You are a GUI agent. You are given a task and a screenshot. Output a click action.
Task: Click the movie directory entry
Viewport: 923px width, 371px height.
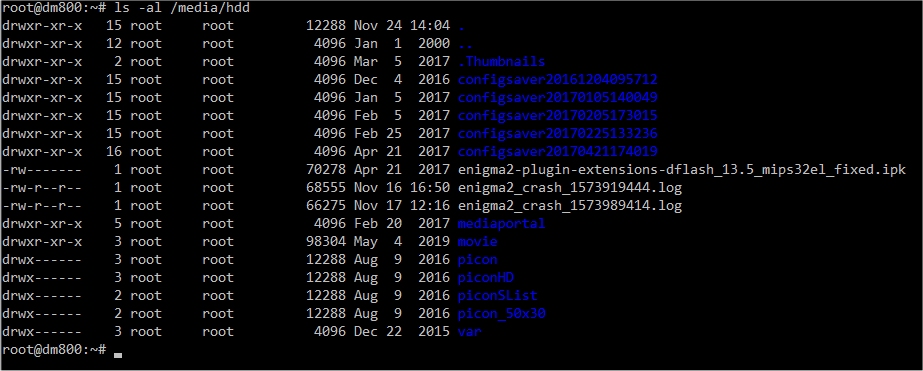(477, 241)
